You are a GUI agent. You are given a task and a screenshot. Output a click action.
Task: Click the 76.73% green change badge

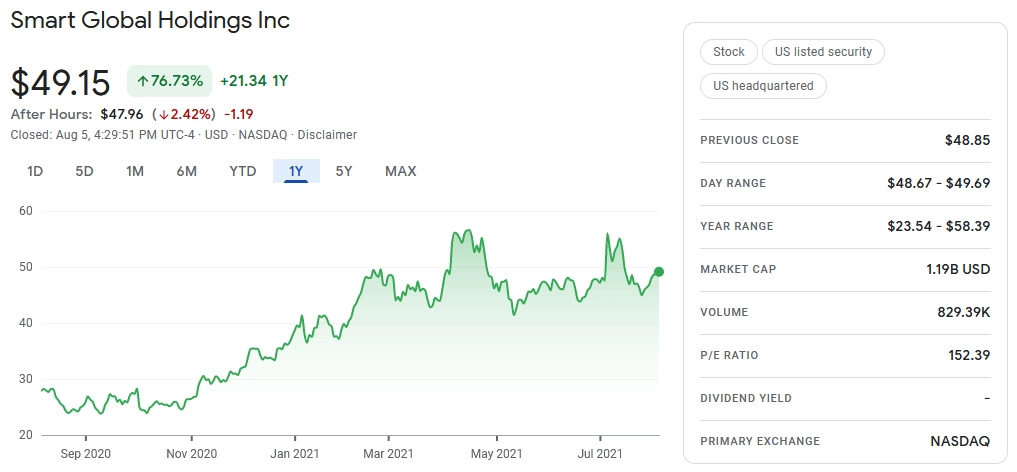tap(169, 81)
